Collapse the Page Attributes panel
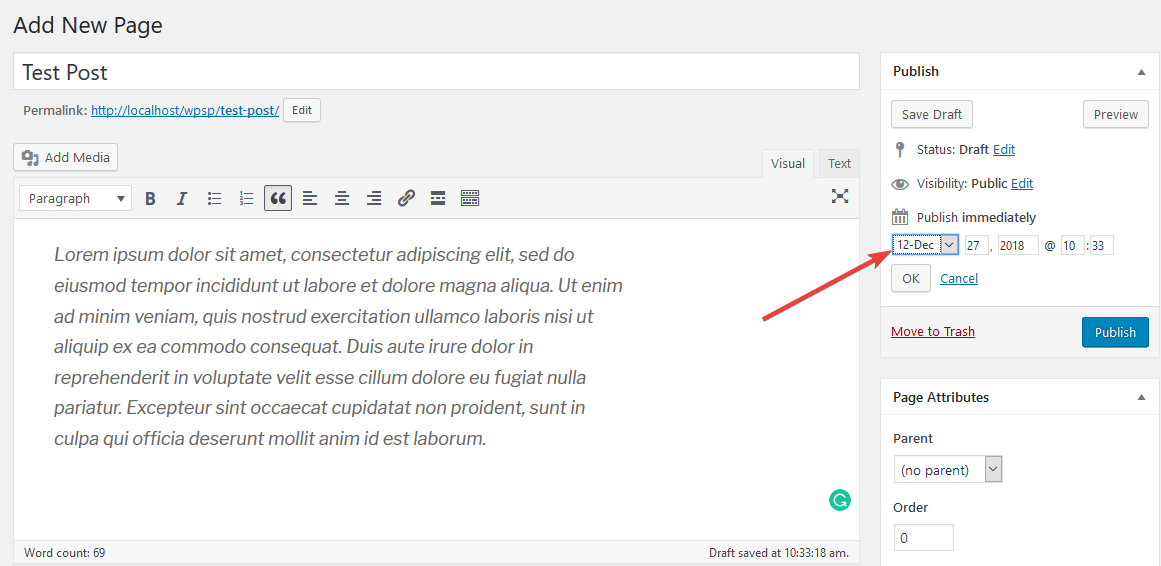This screenshot has height=566, width=1161. [1141, 398]
